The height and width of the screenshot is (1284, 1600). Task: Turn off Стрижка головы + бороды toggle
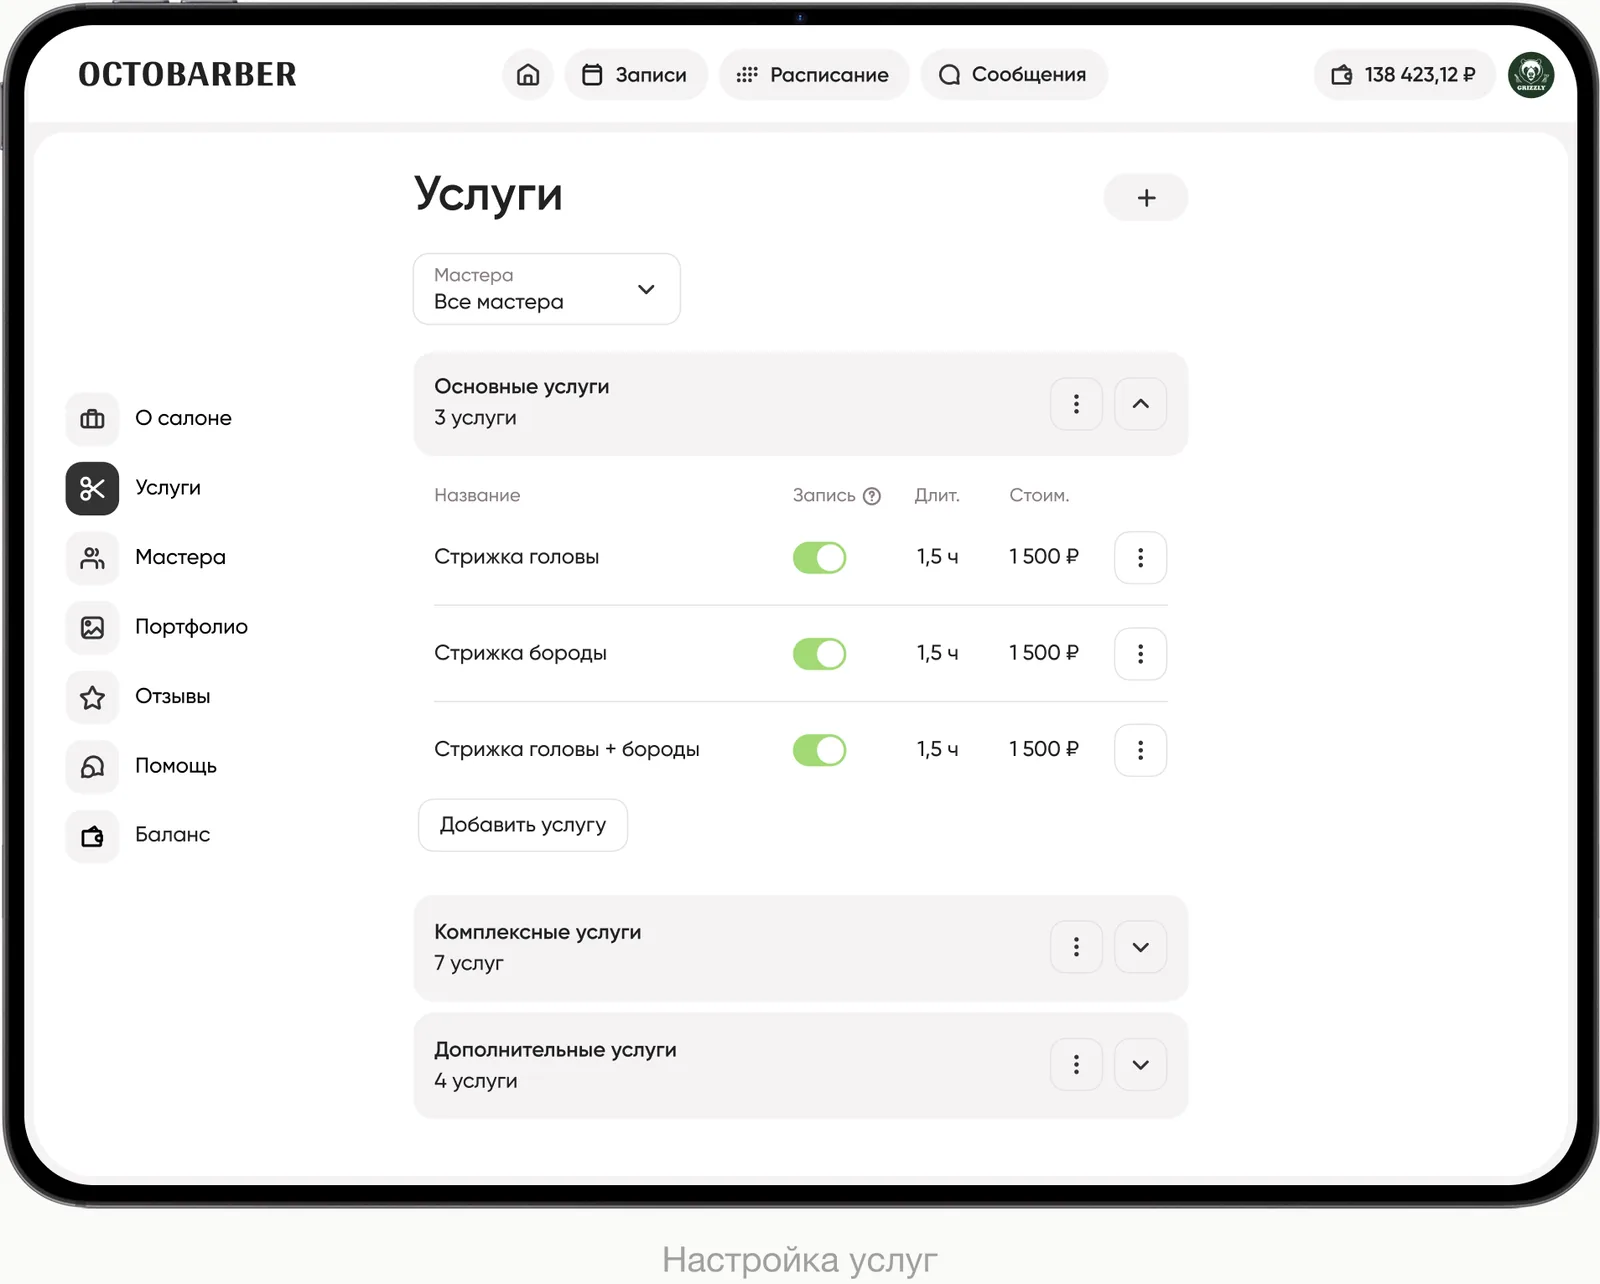[819, 750]
